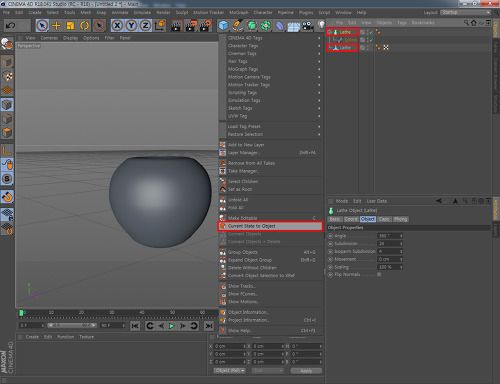This screenshot has height=384, width=500.
Task: Play the animation forward
Action: [x=171, y=326]
